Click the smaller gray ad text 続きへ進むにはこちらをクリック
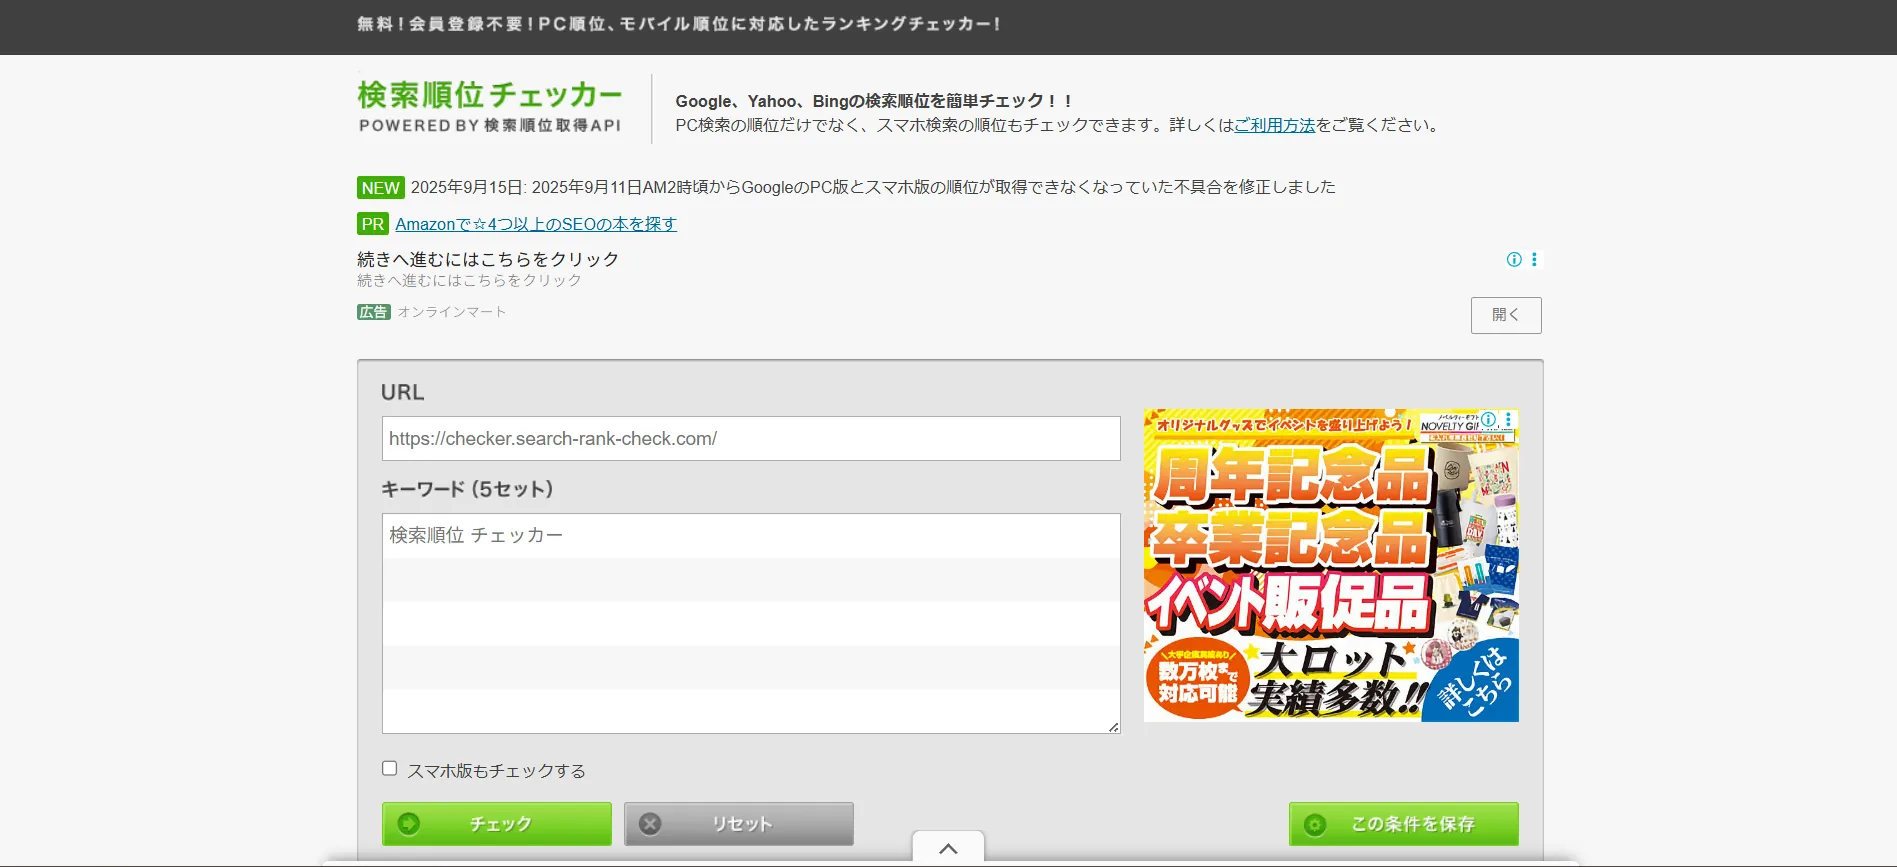Image resolution: width=1897 pixels, height=867 pixels. 469,281
